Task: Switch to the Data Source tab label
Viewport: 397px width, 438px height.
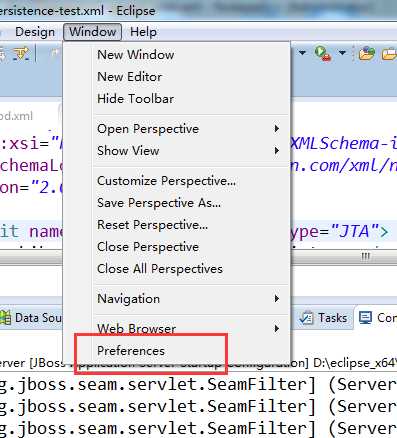Action: point(38,318)
